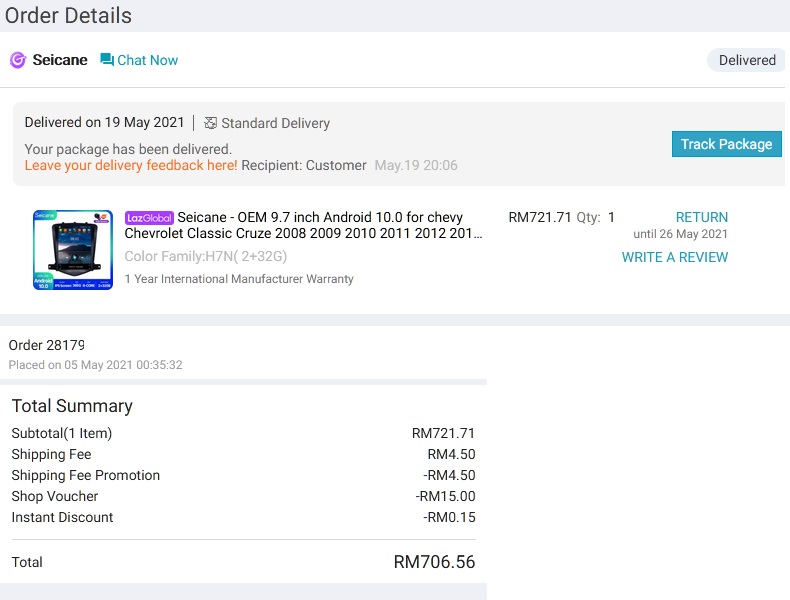Click Color Family:H7N( 2+32G) text
Image resolution: width=790 pixels, height=600 pixels.
(206, 256)
